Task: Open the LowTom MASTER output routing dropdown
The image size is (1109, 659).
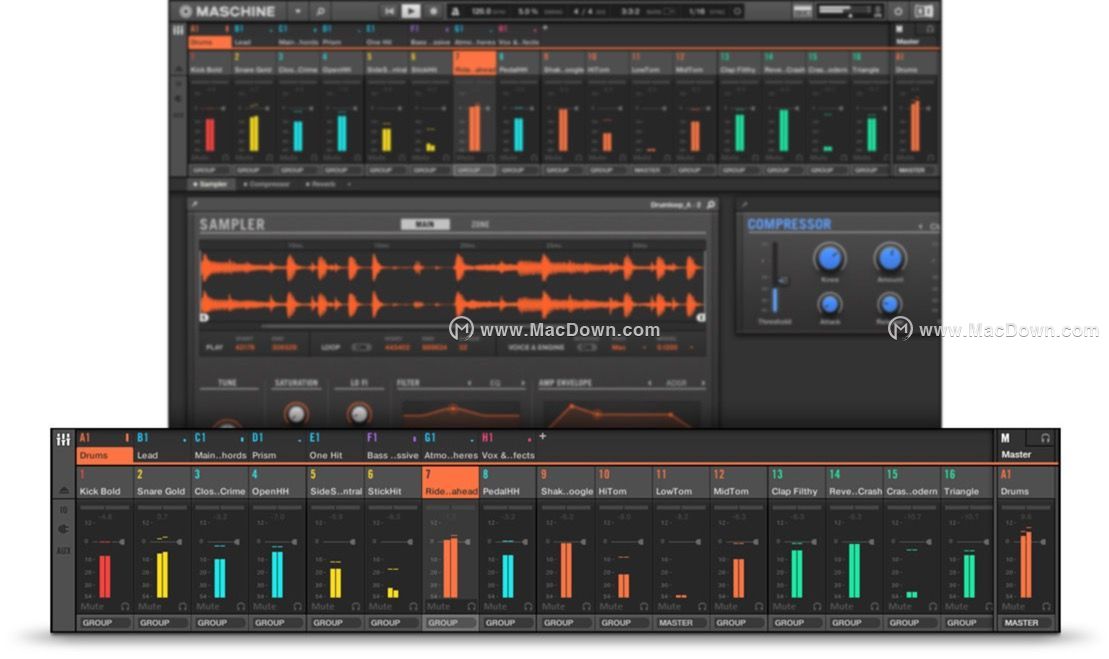Action: coord(675,622)
